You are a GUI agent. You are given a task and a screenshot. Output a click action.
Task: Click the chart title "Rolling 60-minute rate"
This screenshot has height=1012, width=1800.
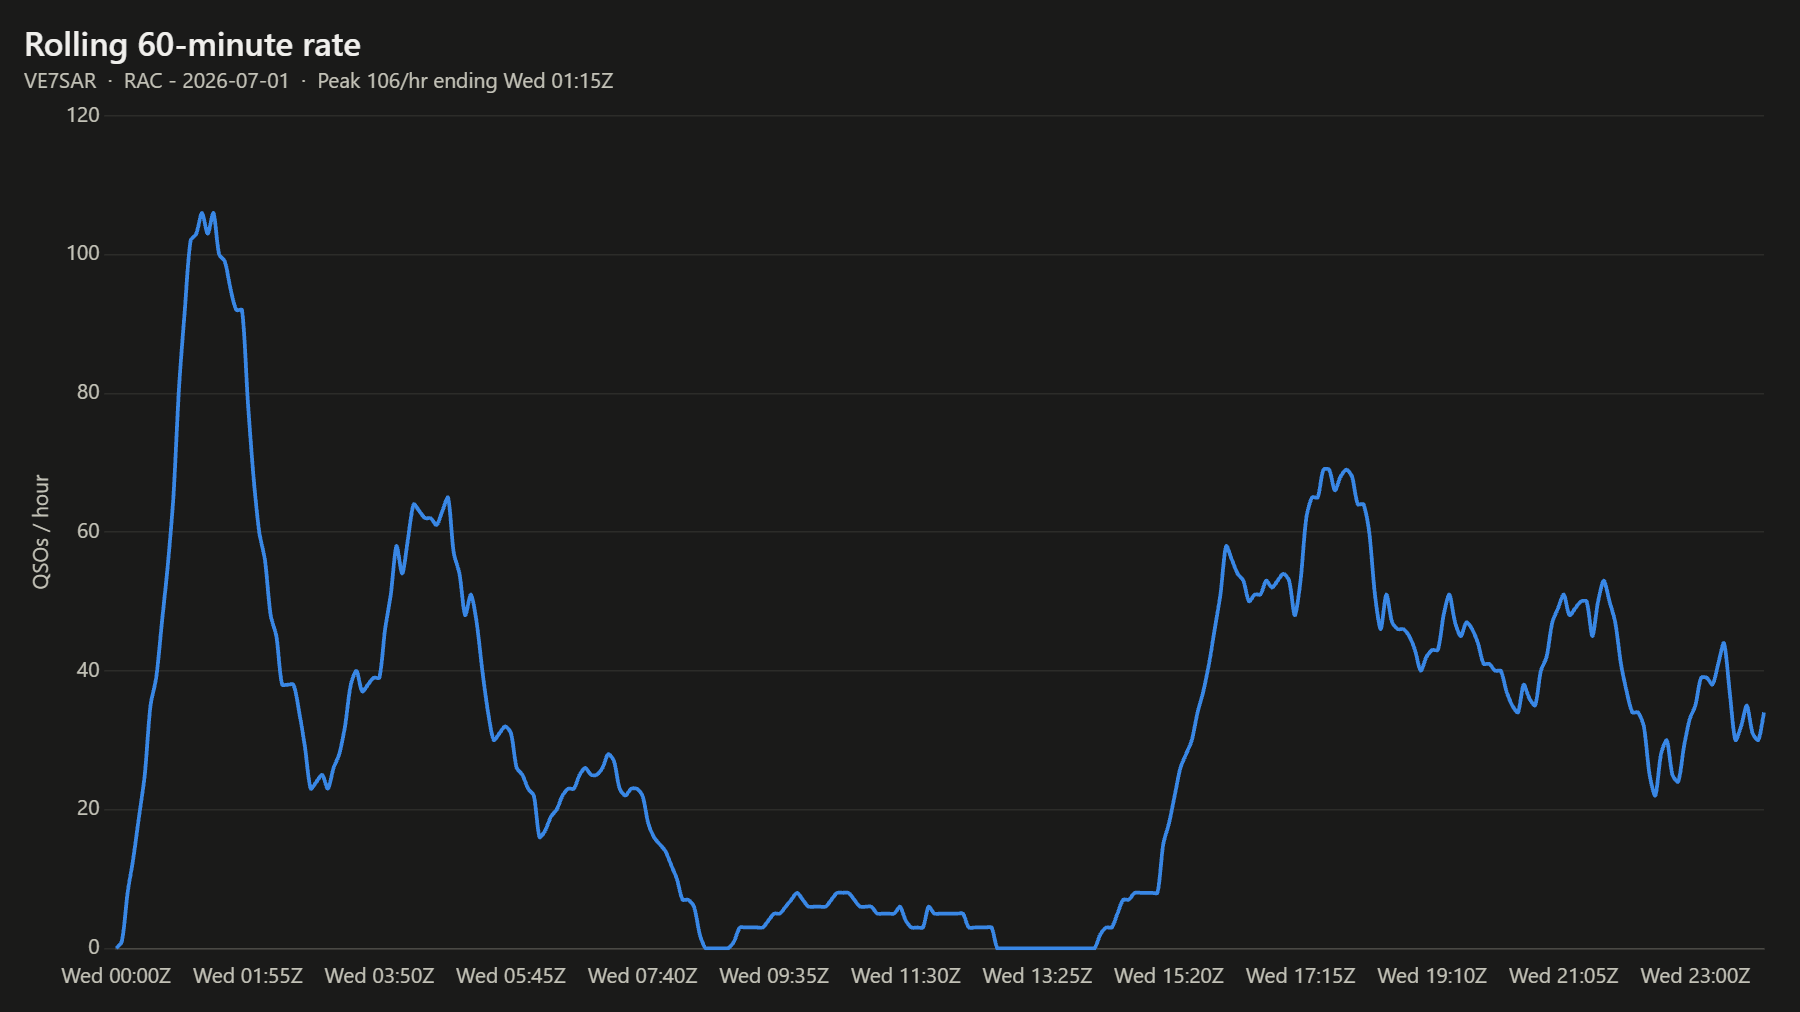click(x=192, y=45)
